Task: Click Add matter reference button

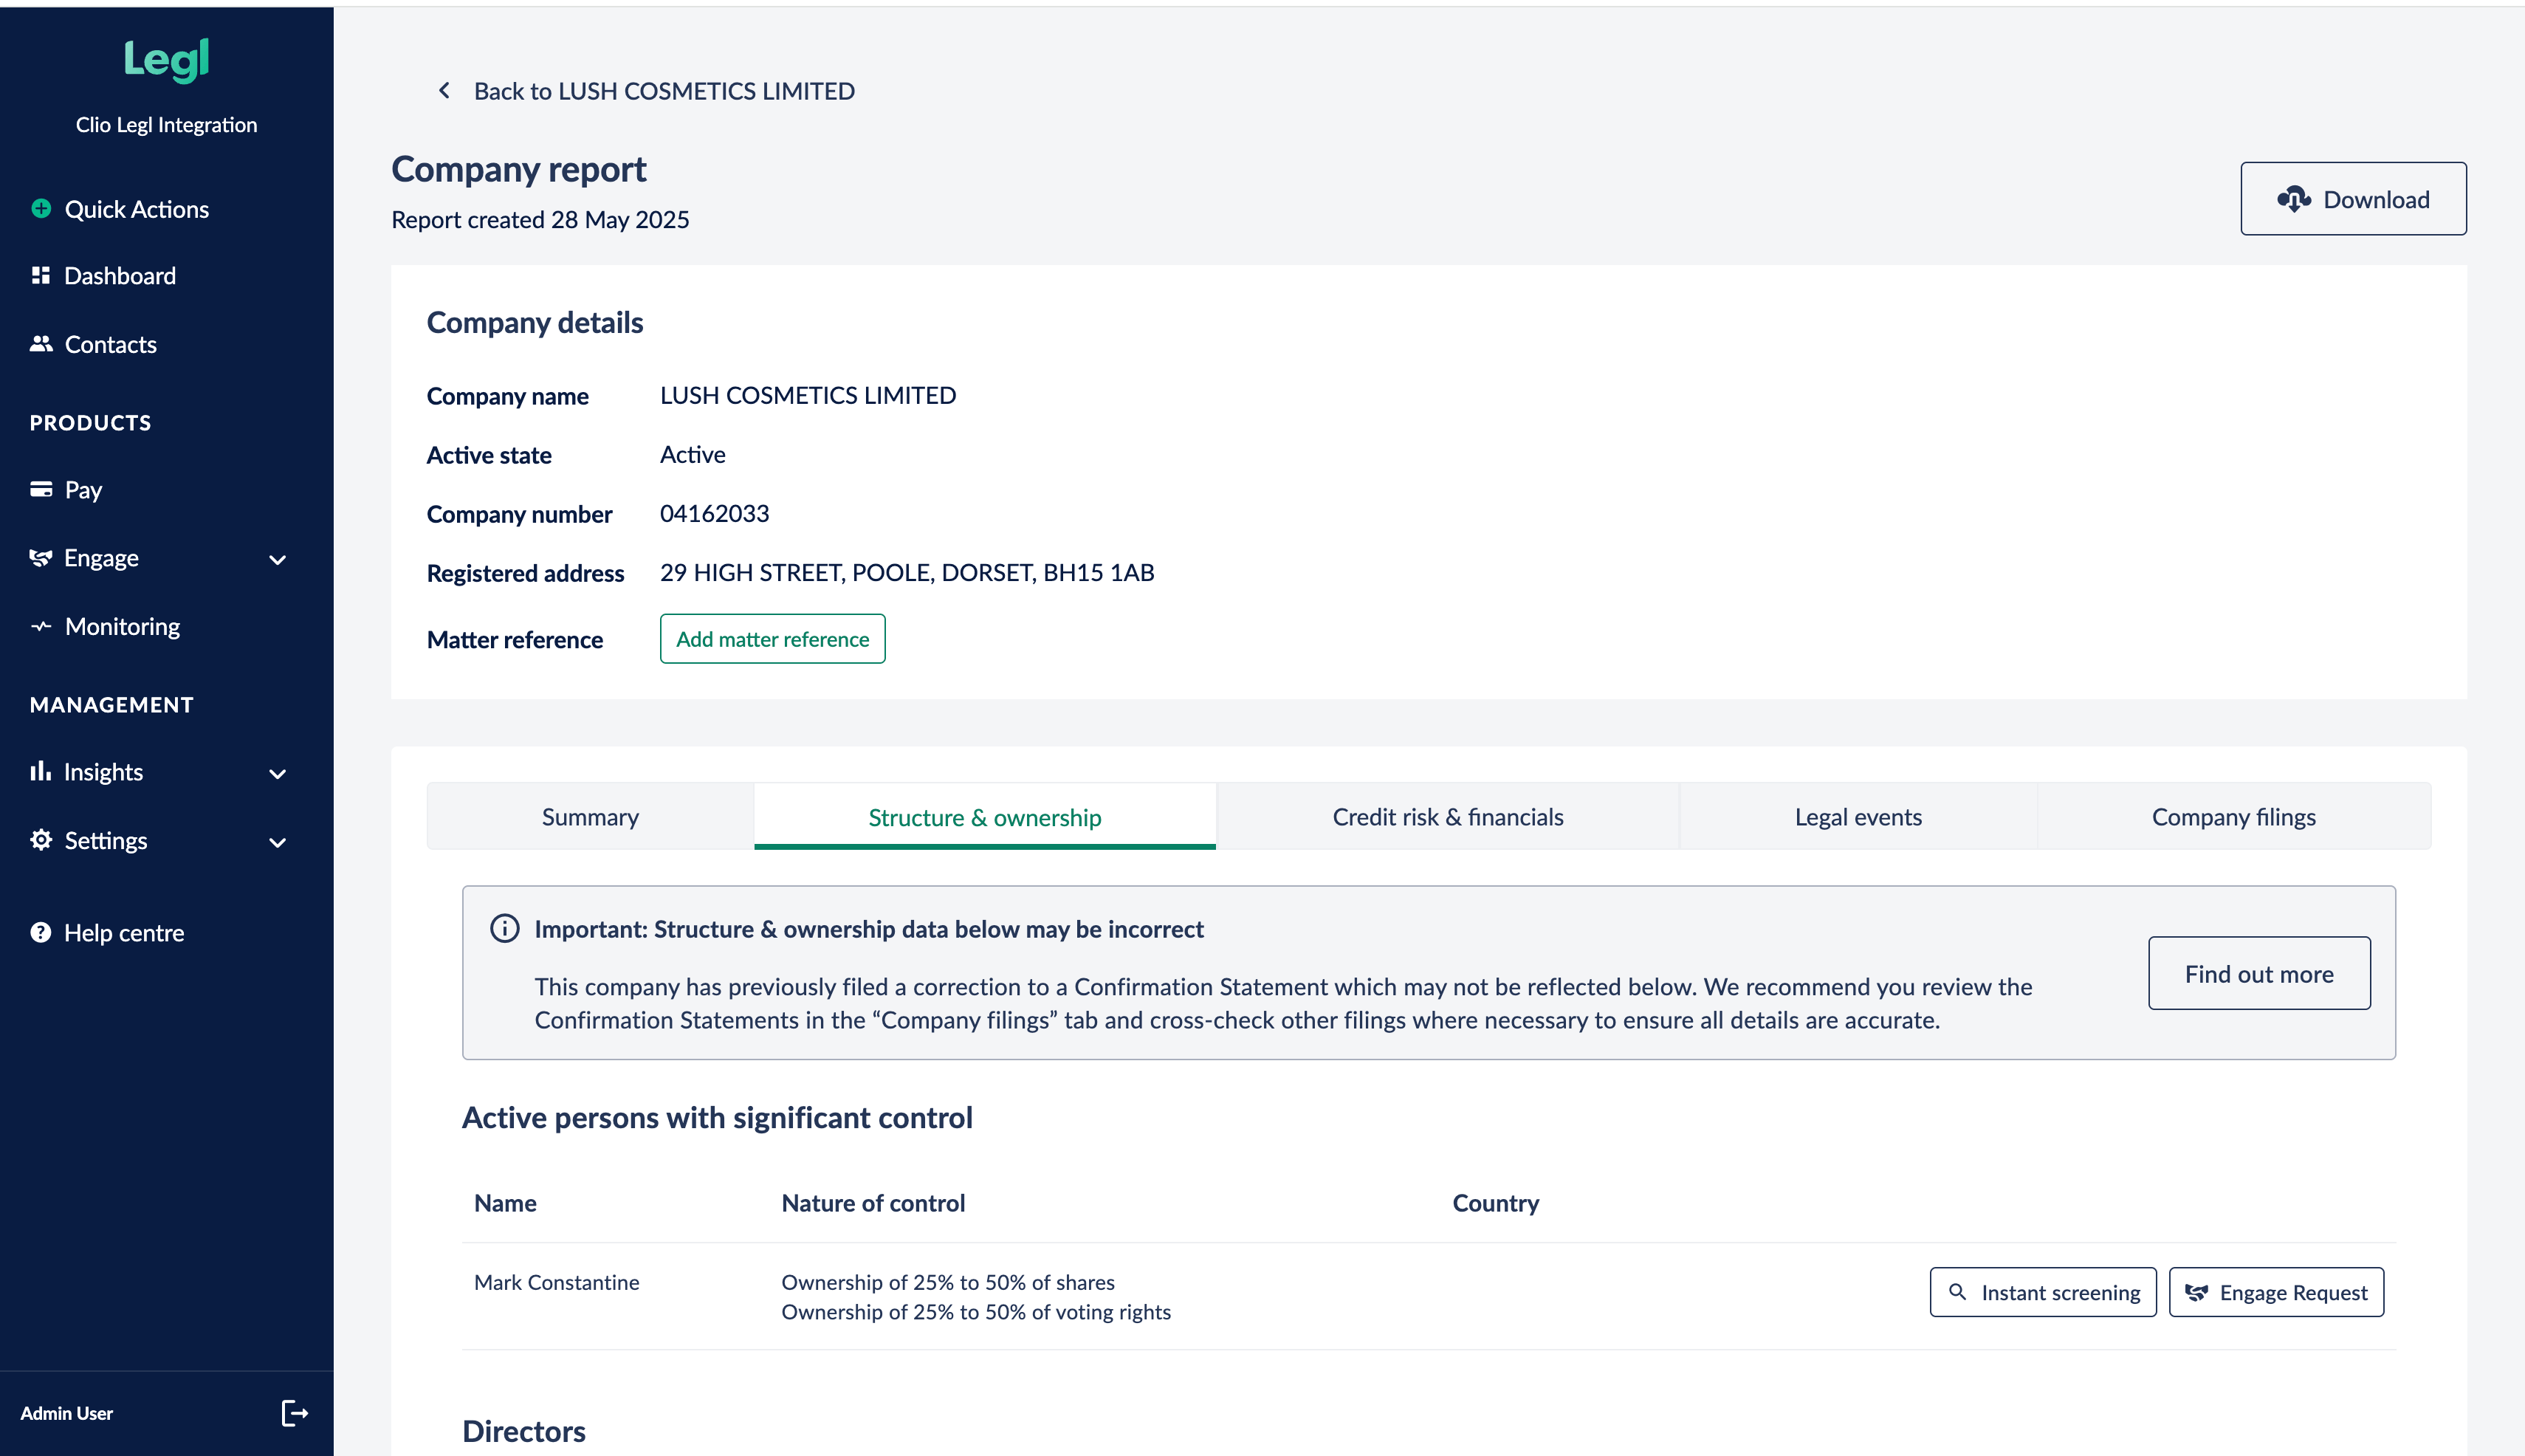Action: coord(772,639)
